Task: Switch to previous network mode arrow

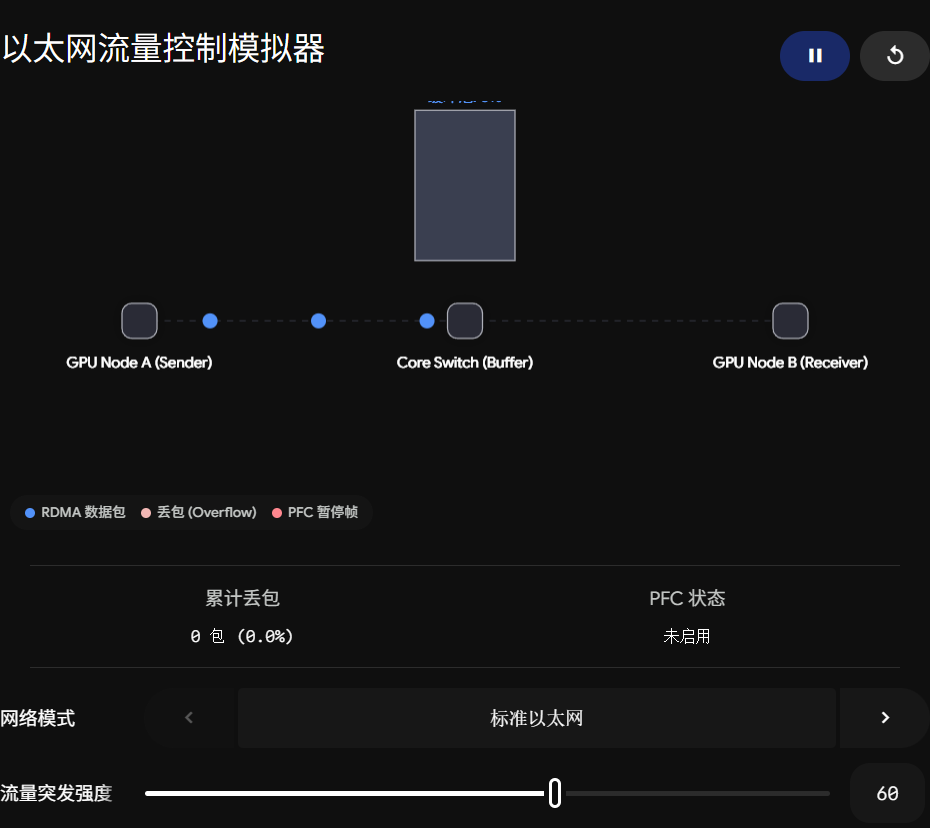Action: coord(189,718)
